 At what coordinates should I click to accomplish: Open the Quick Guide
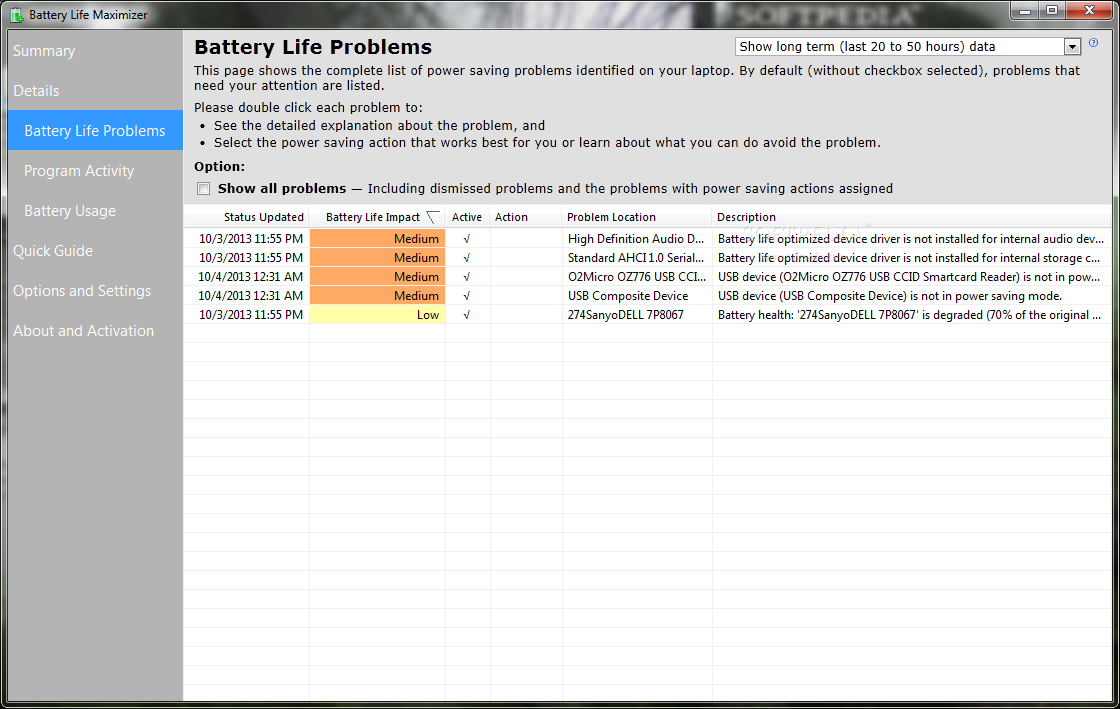pos(53,251)
